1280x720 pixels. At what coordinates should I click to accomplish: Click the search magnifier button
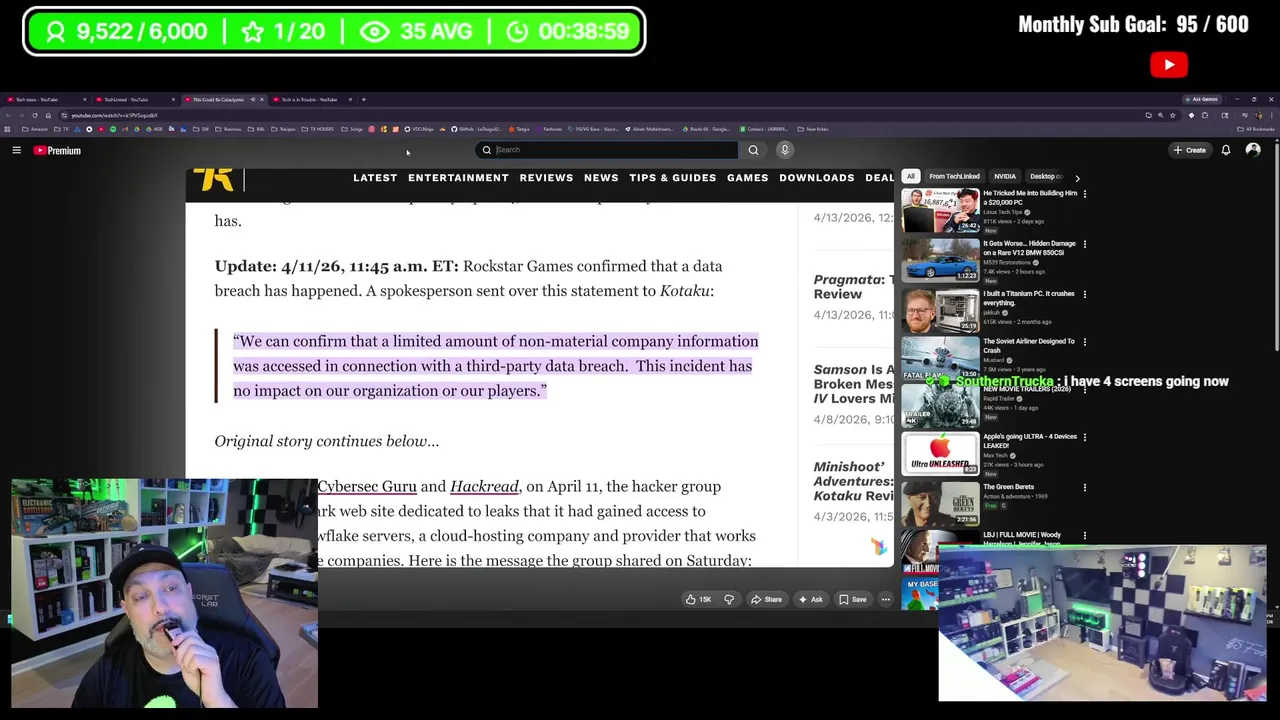[x=753, y=150]
